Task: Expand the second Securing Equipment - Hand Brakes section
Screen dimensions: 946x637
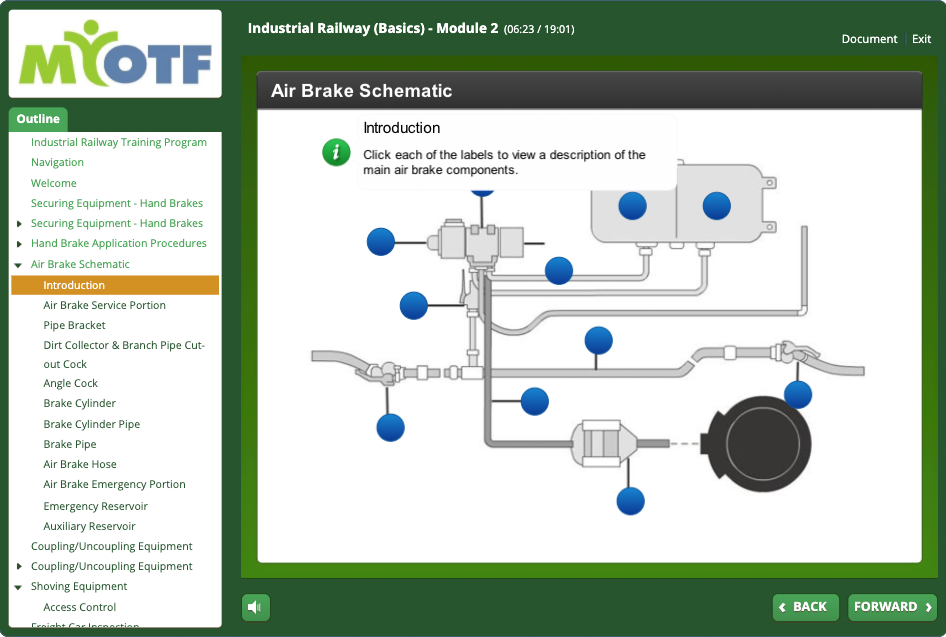Action: [19, 224]
